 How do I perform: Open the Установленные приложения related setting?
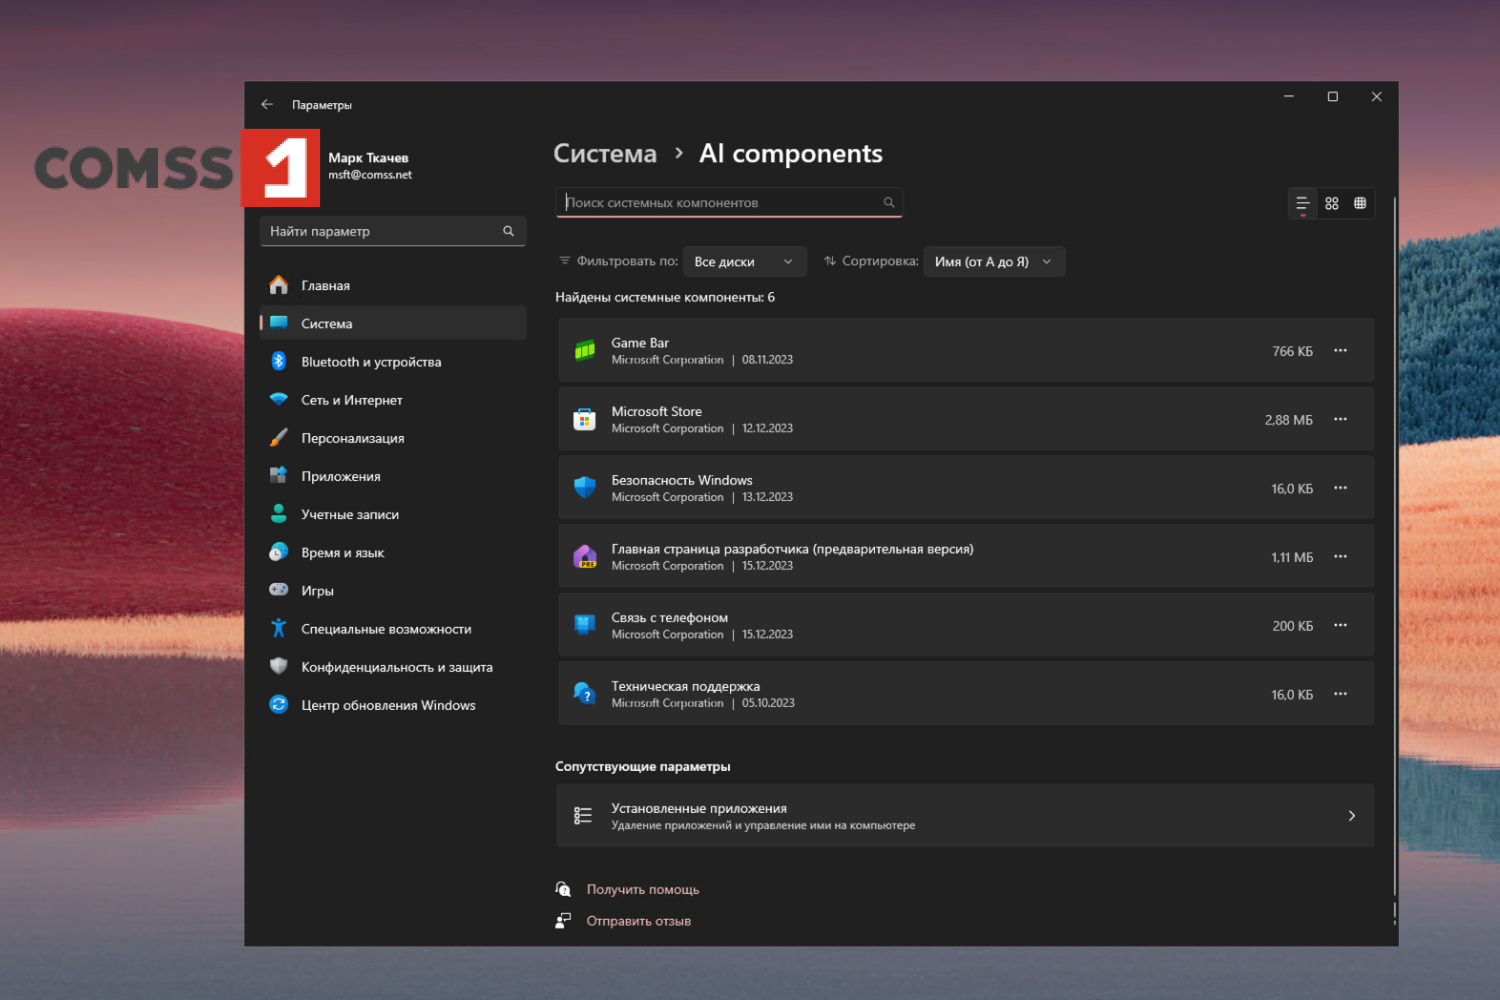click(x=965, y=816)
